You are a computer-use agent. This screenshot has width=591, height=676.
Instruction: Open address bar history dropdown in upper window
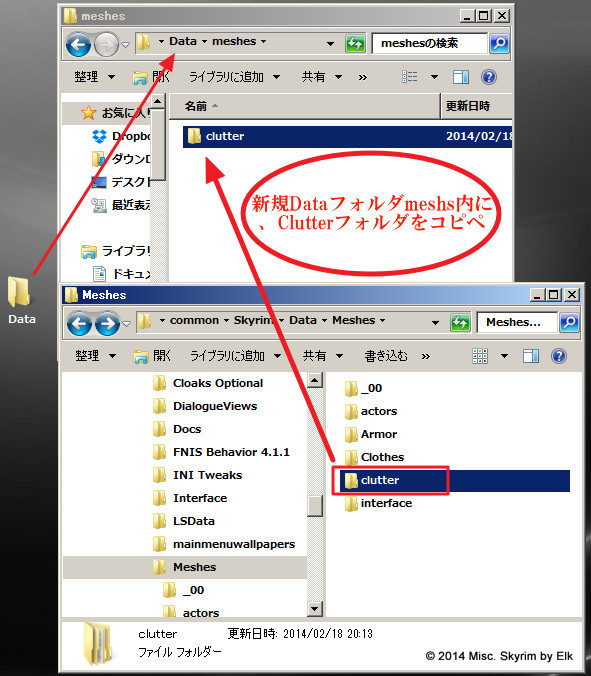pos(330,44)
